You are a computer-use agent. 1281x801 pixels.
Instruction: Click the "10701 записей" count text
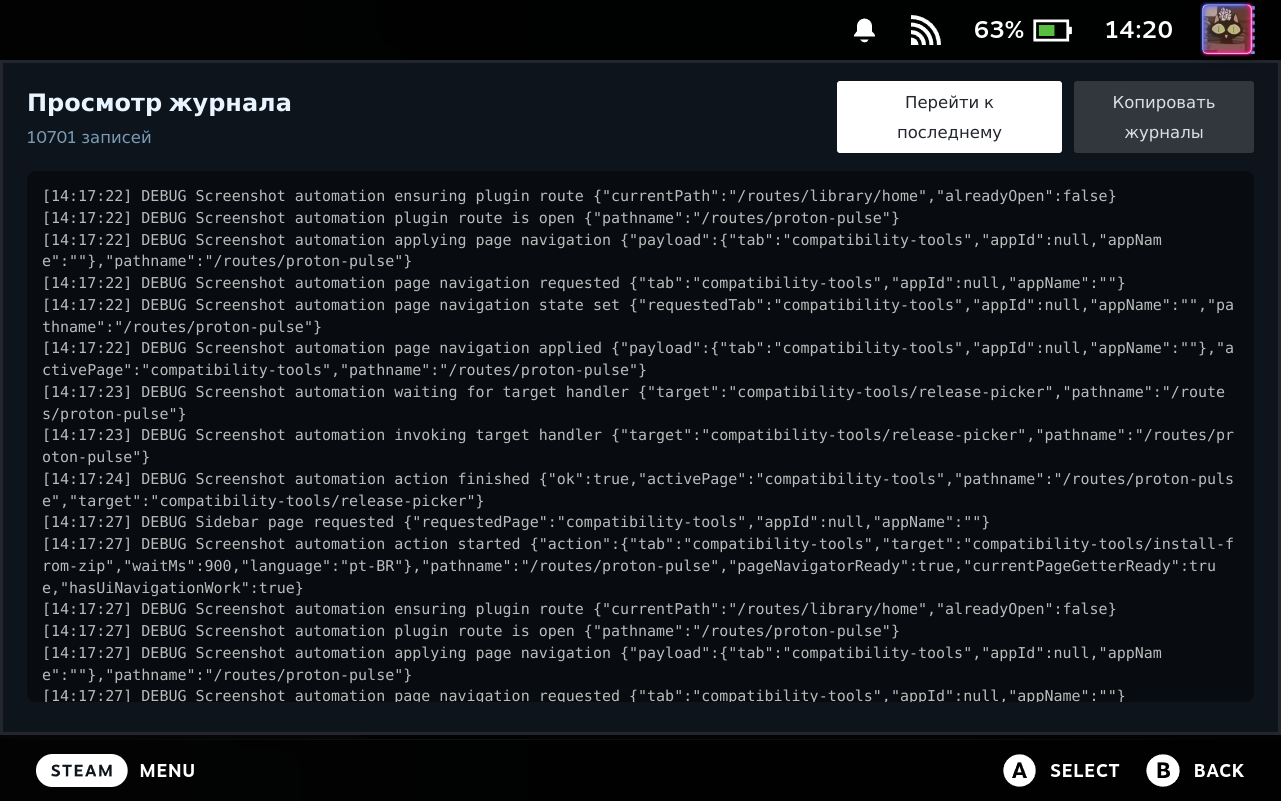pyautogui.click(x=89, y=137)
